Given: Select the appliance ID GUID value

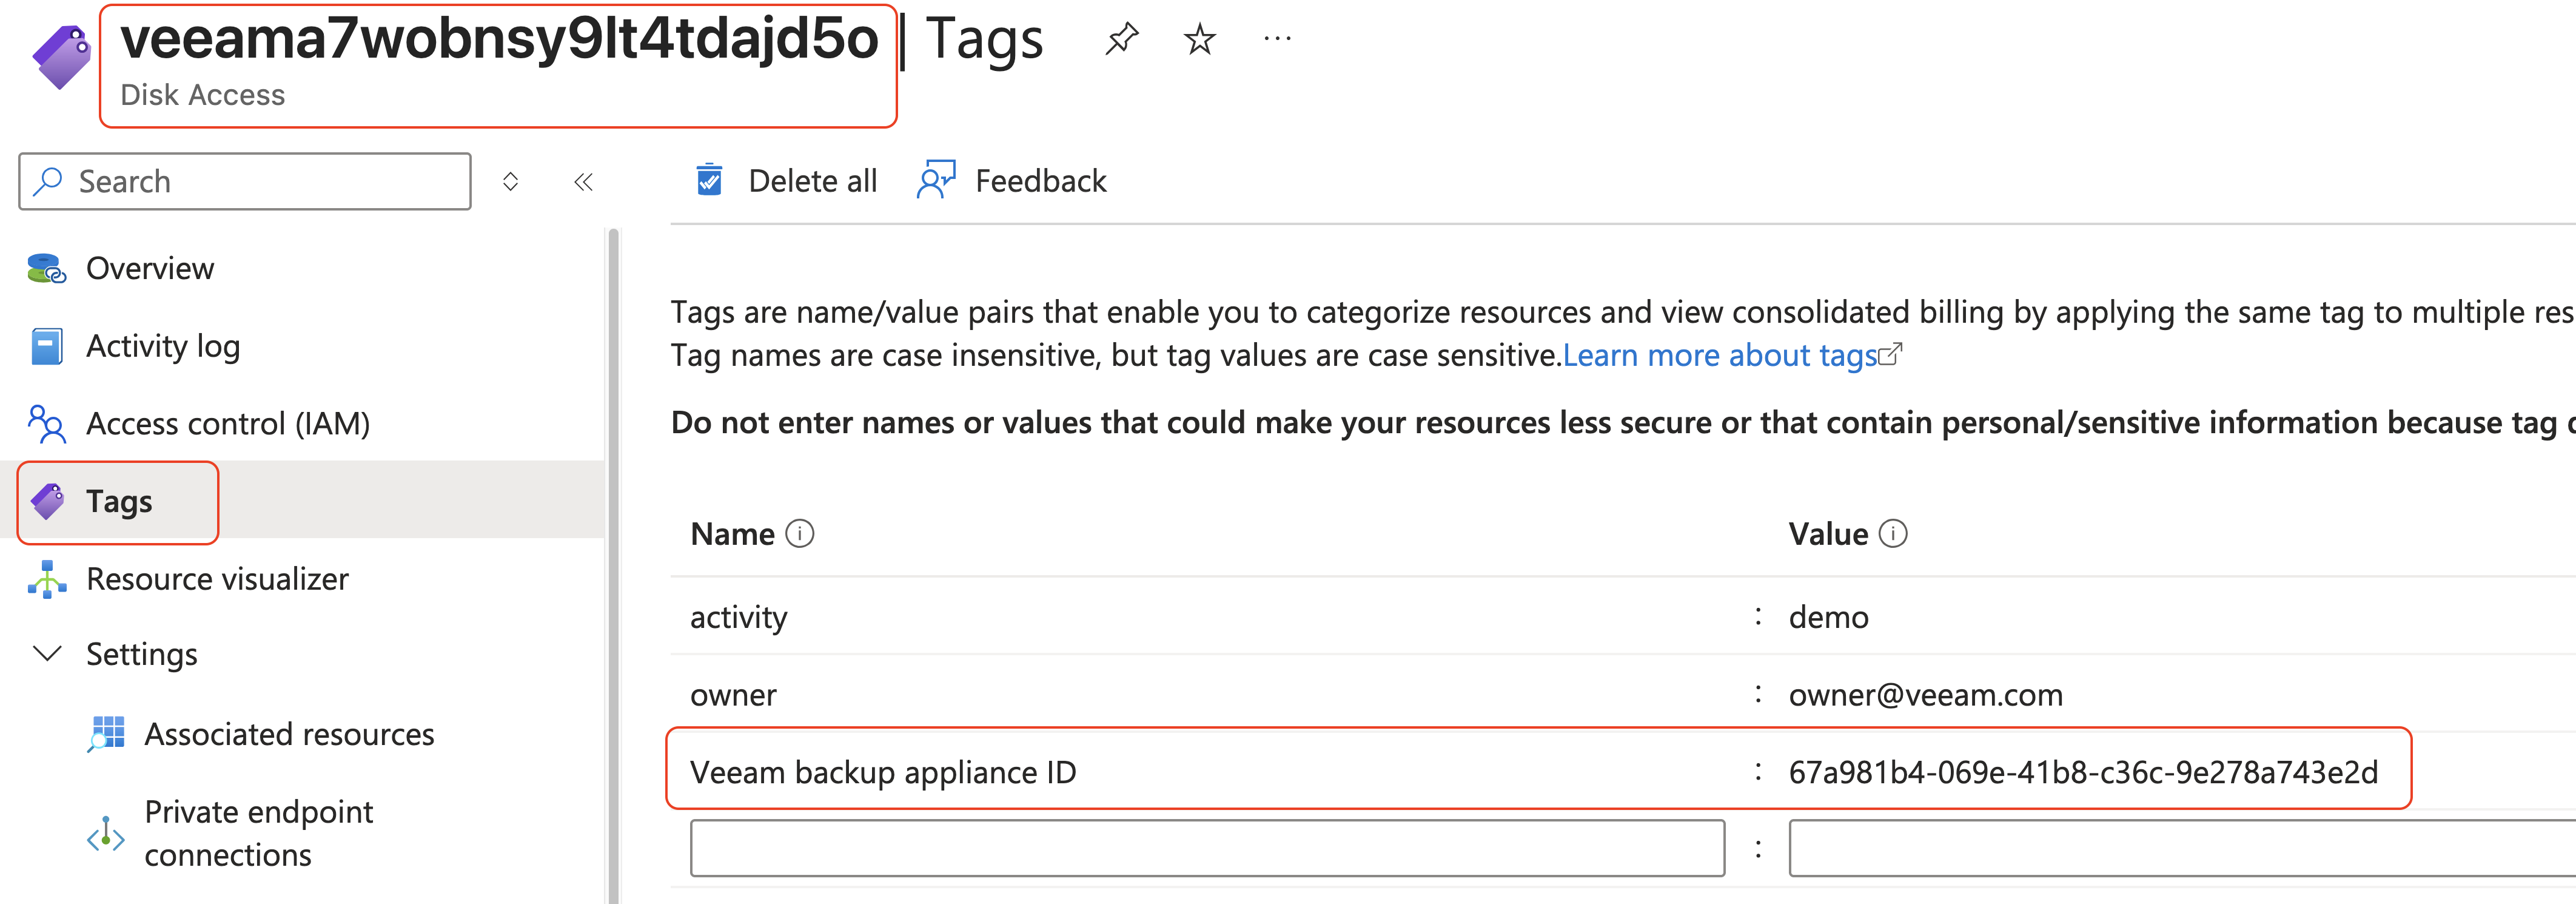Looking at the screenshot, I should (2083, 773).
